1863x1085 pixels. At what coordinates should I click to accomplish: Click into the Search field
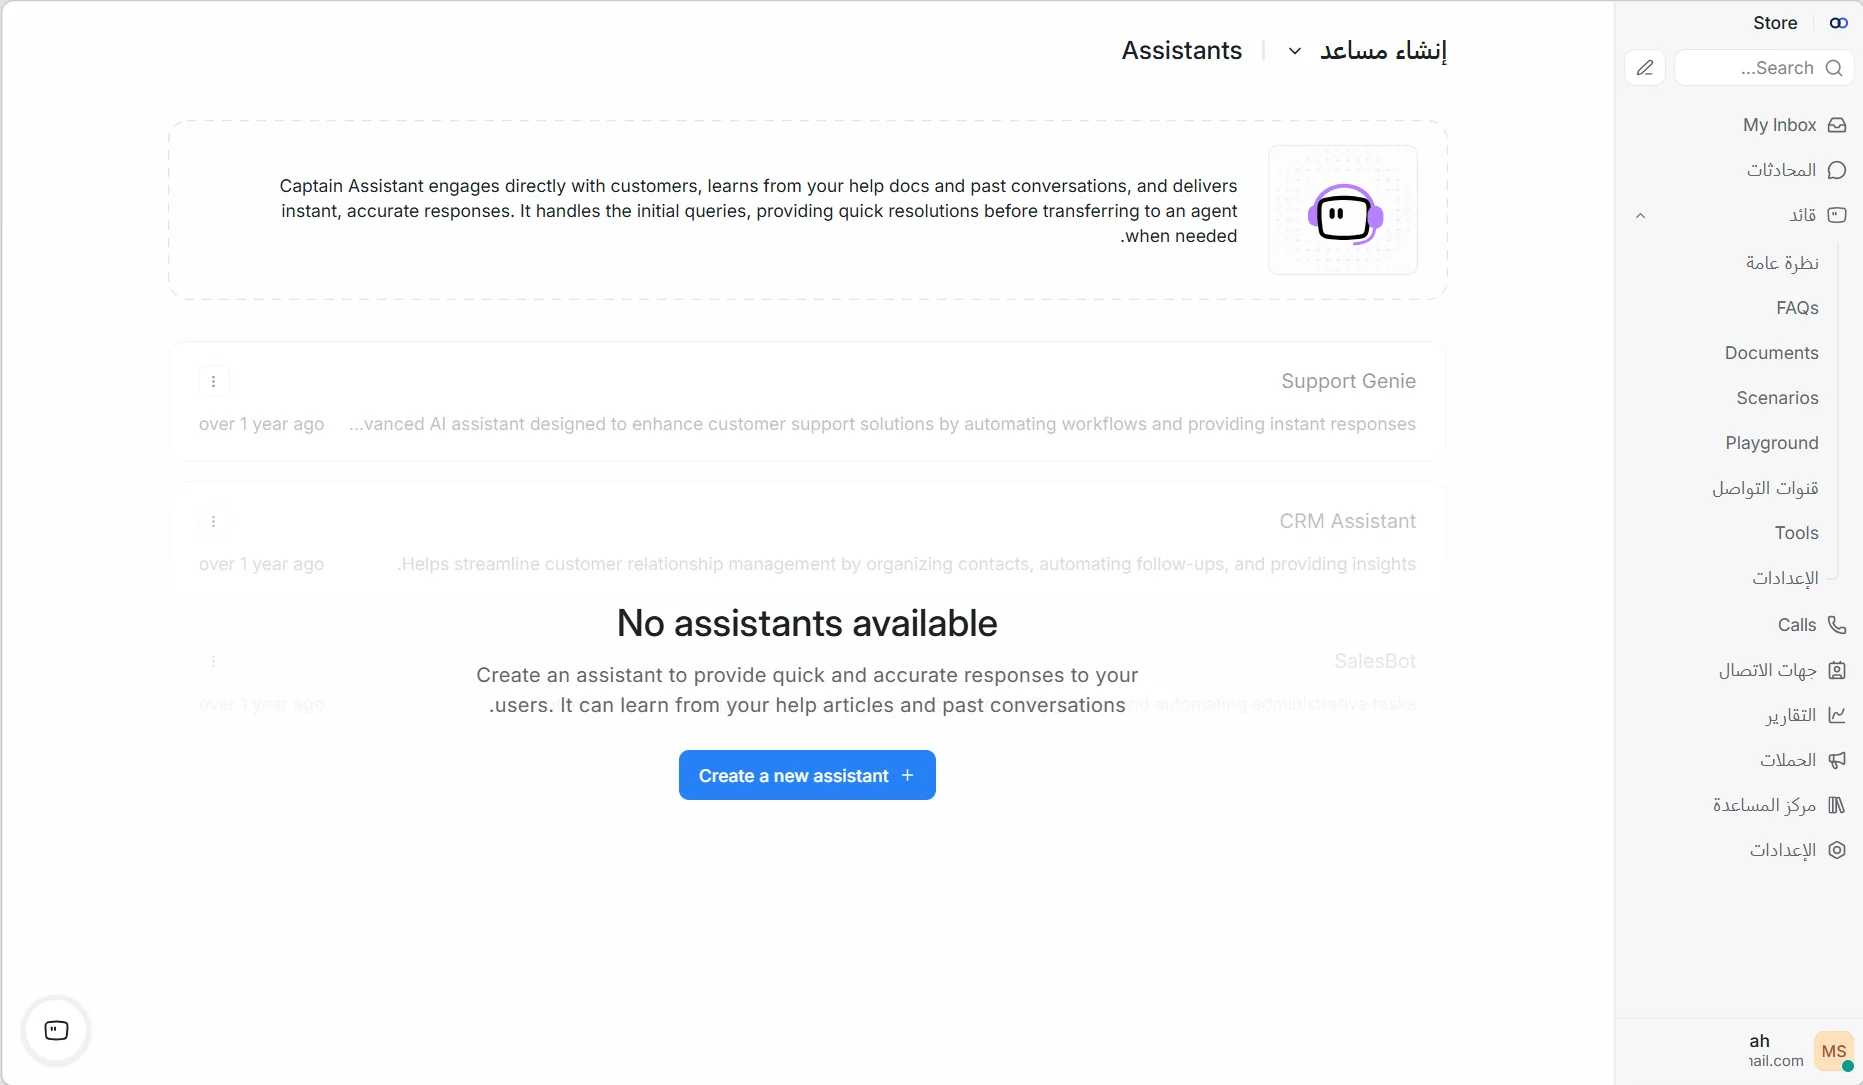click(x=1764, y=68)
